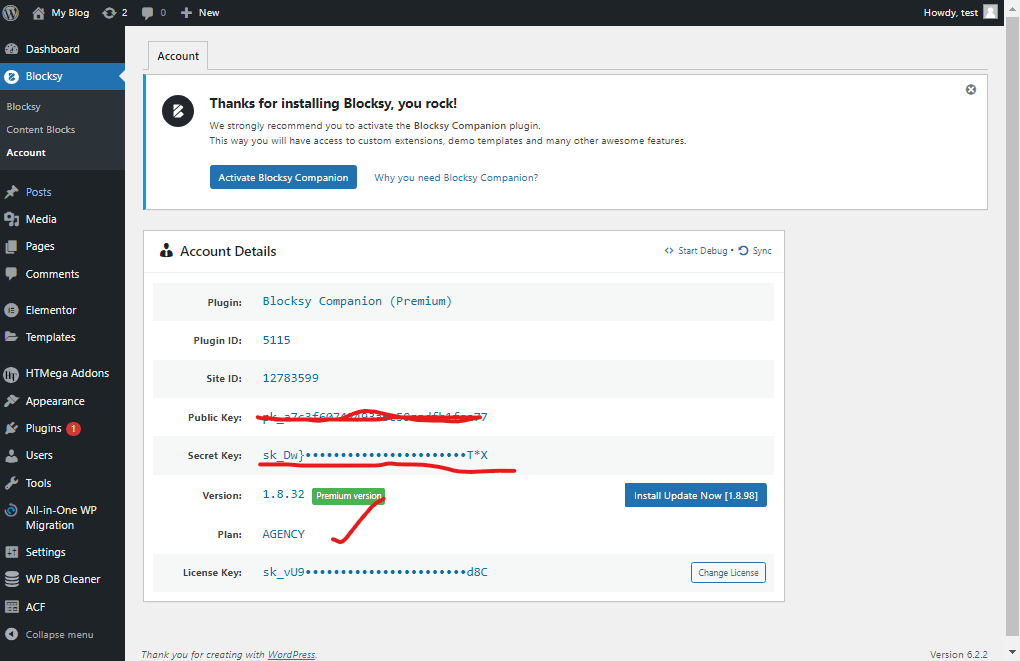Switch to the Account tab

178,56
